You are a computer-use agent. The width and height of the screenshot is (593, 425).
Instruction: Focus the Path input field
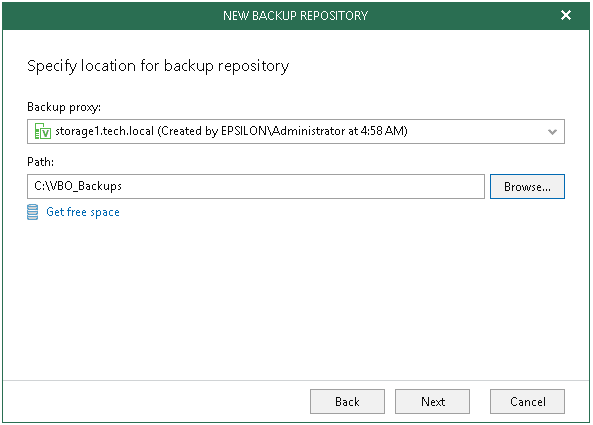point(256,186)
